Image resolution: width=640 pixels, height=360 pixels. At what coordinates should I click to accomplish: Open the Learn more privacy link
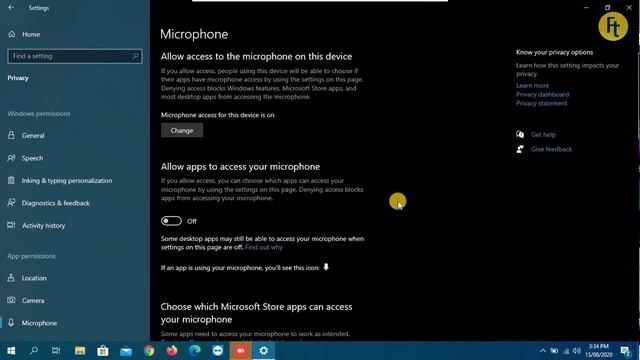click(x=532, y=85)
